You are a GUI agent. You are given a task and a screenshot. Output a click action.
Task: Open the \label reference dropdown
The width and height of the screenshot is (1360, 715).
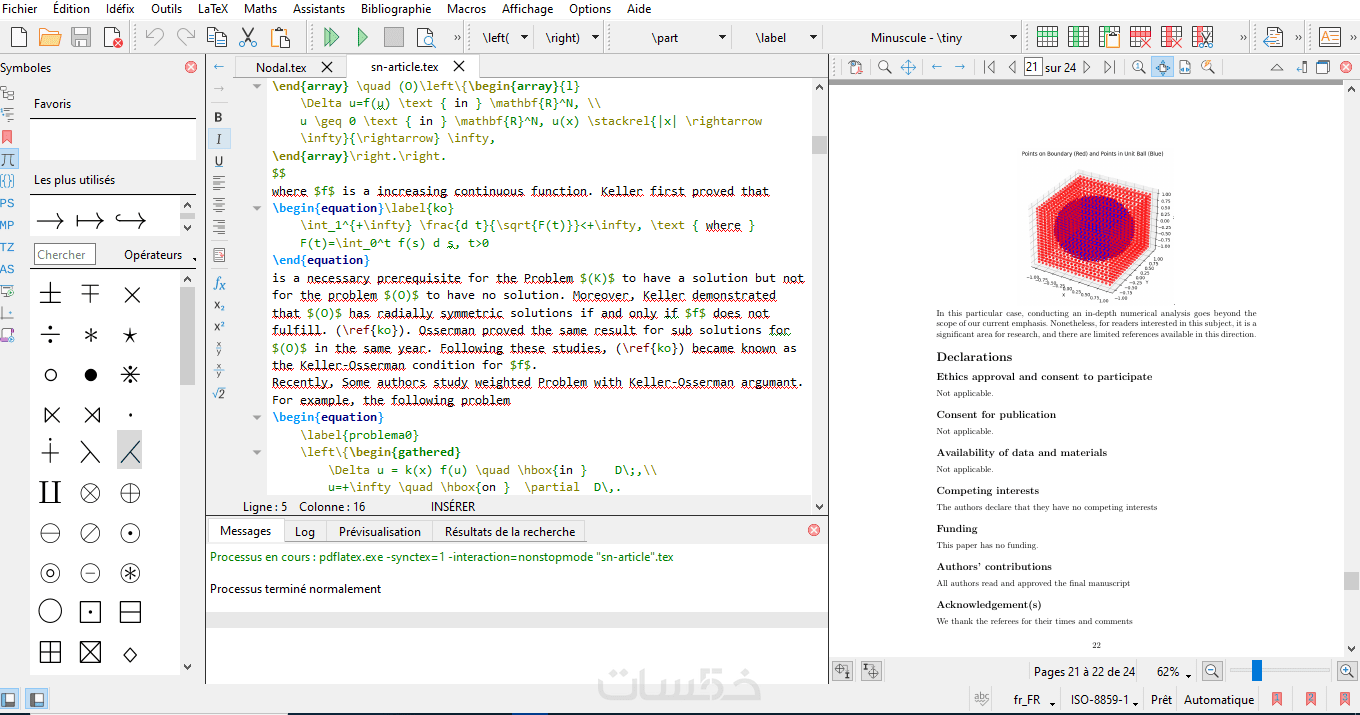coord(813,38)
